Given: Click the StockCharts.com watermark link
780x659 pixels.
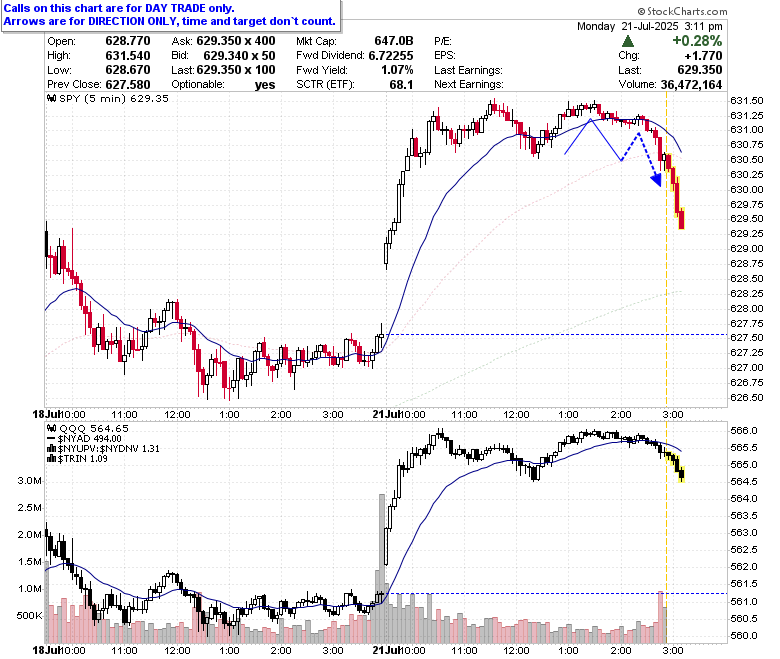Looking at the screenshot, I should [682, 11].
